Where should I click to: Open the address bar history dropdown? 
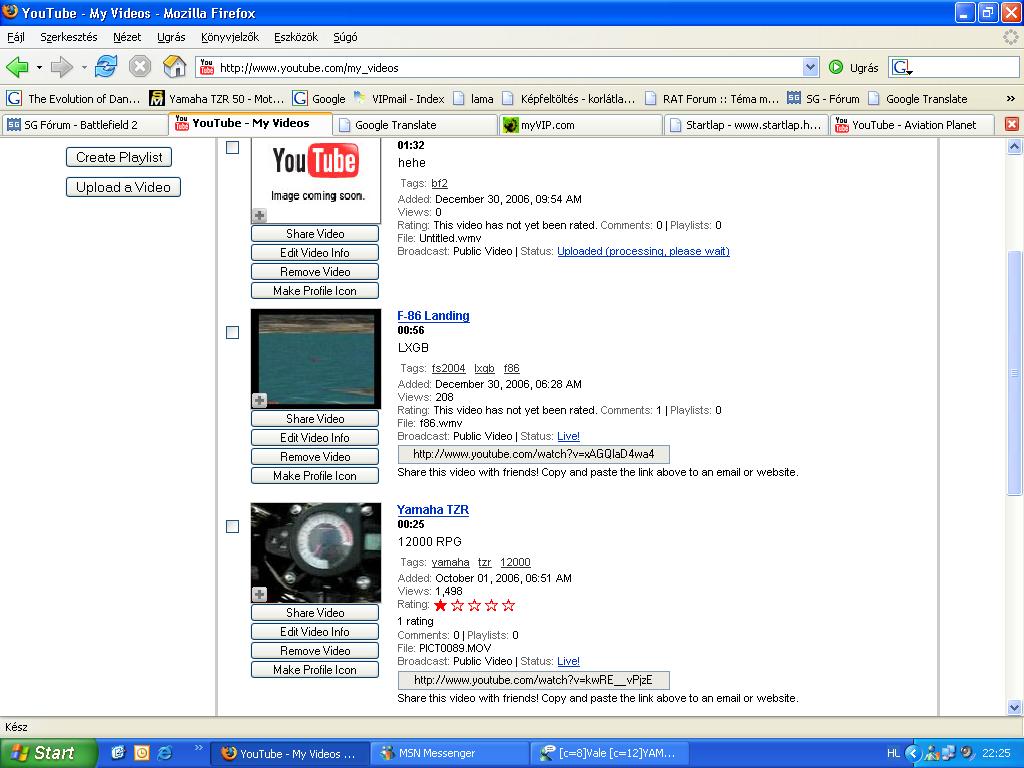click(x=810, y=68)
